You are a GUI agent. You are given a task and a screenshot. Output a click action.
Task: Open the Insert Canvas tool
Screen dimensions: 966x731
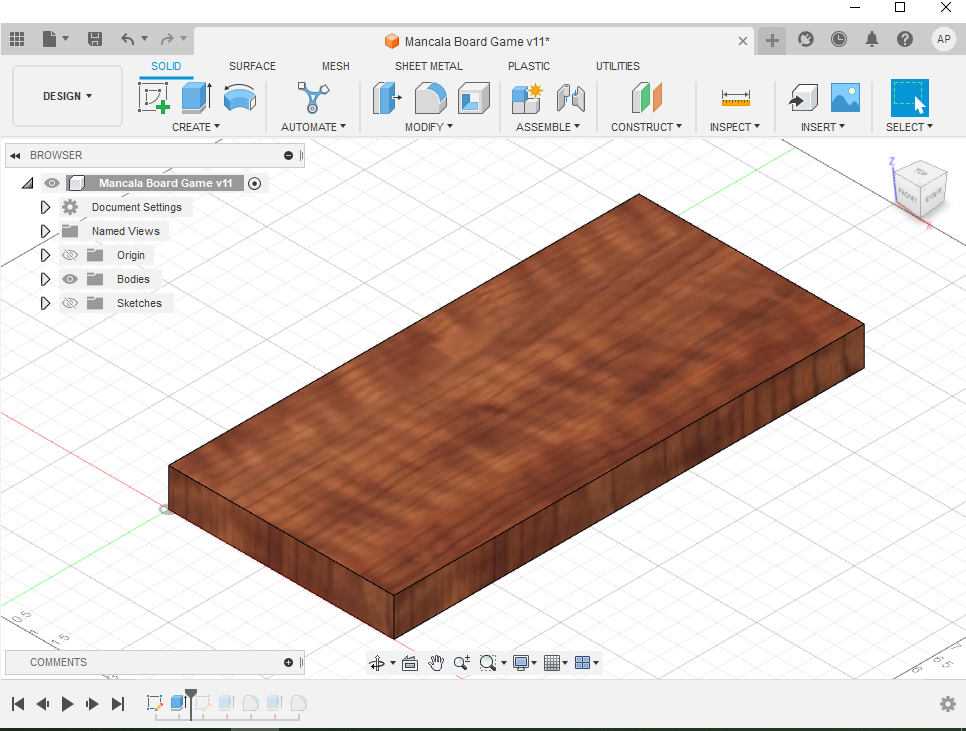tap(845, 98)
